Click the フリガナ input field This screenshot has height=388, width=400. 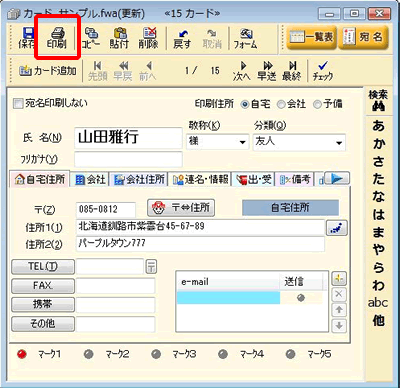(128, 159)
